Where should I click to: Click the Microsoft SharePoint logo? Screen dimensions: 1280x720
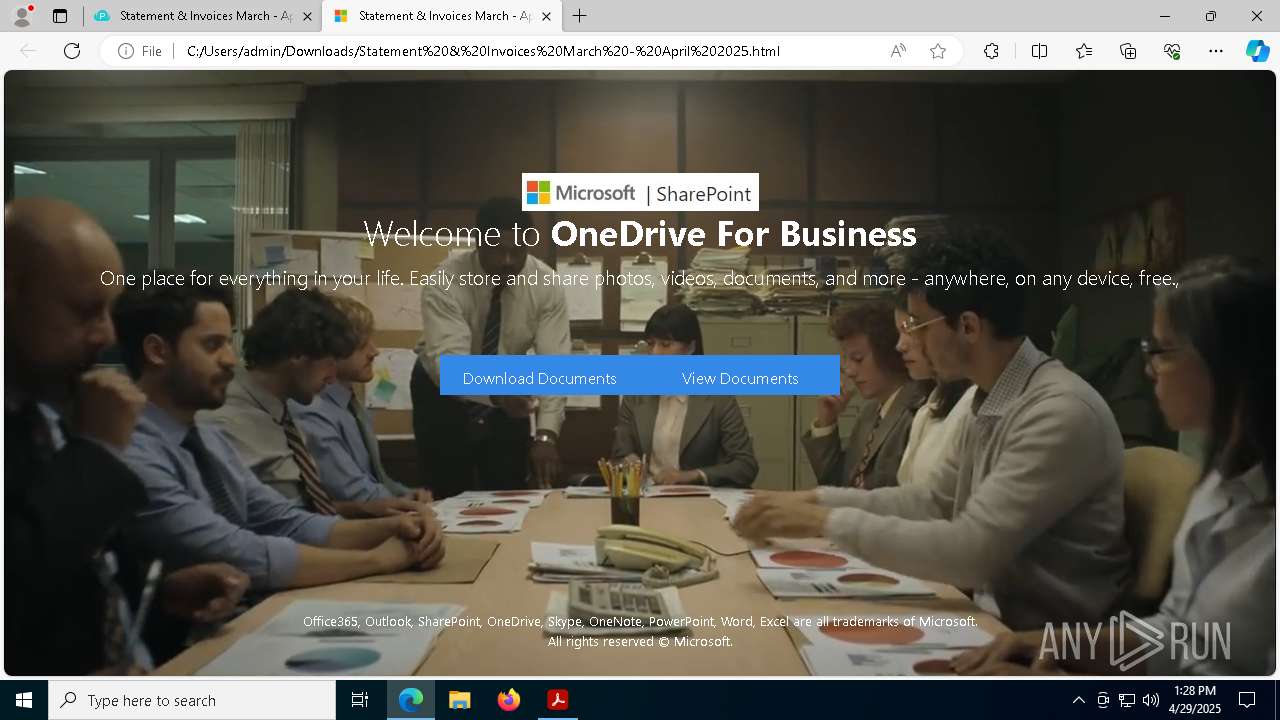pos(640,192)
